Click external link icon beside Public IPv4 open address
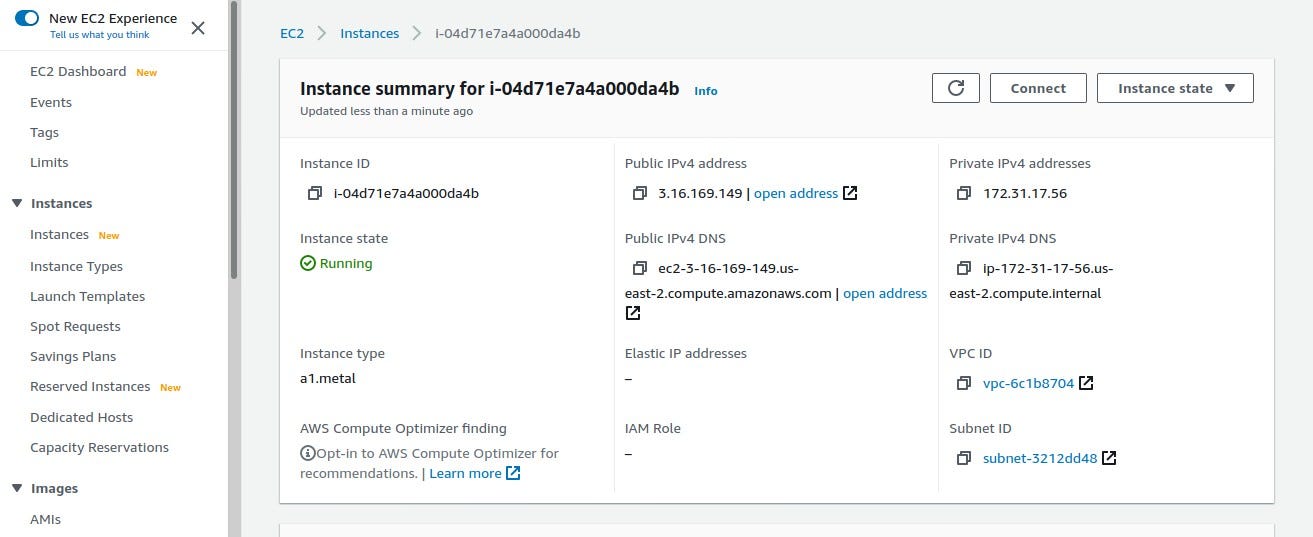The image size is (1313, 537). click(x=850, y=193)
